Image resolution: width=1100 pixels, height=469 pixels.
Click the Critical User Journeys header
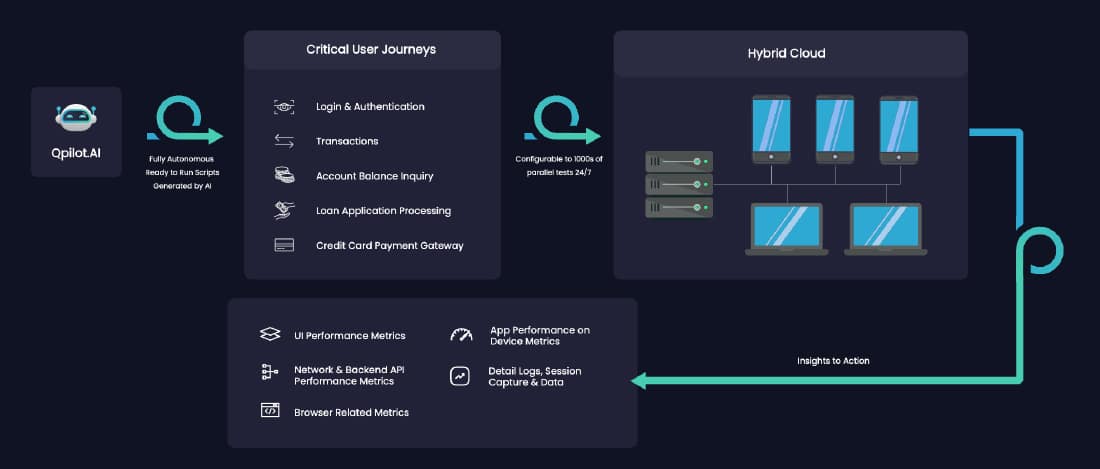coord(371,50)
